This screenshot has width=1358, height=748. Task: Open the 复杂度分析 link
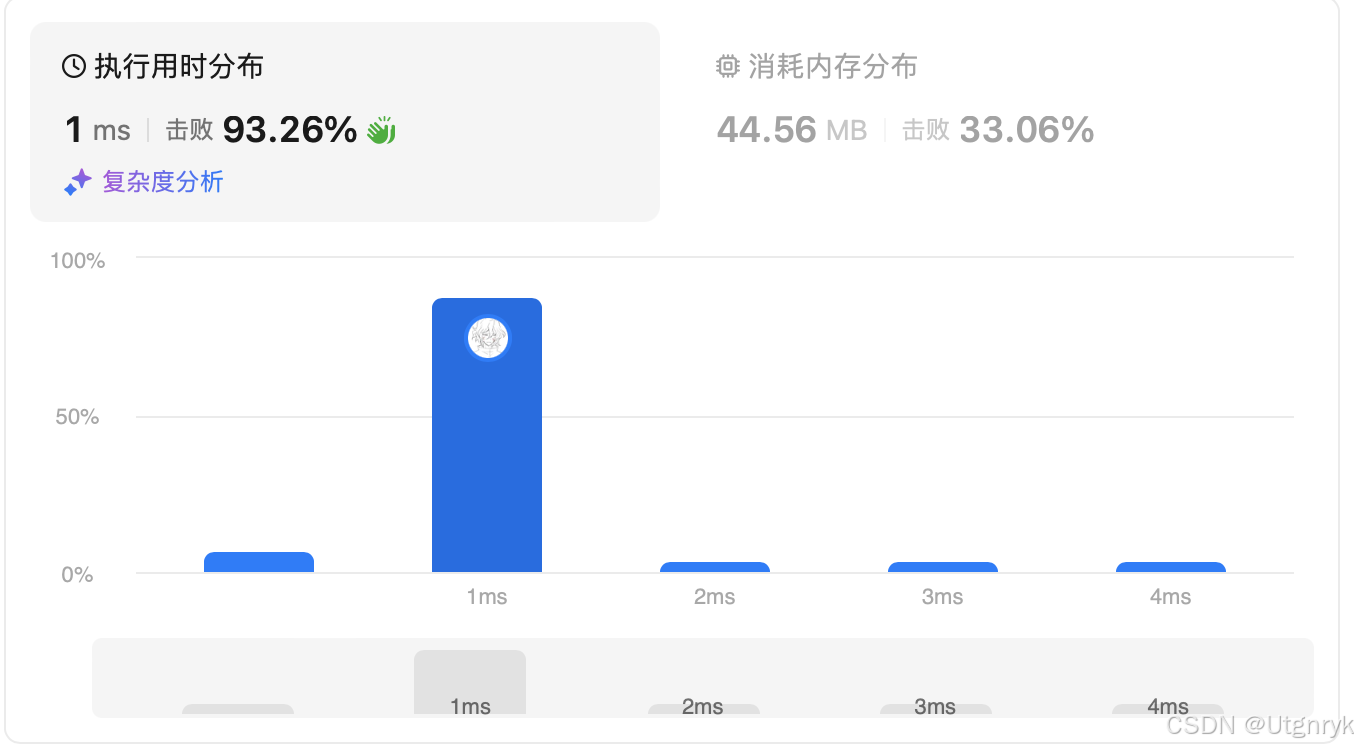click(163, 182)
